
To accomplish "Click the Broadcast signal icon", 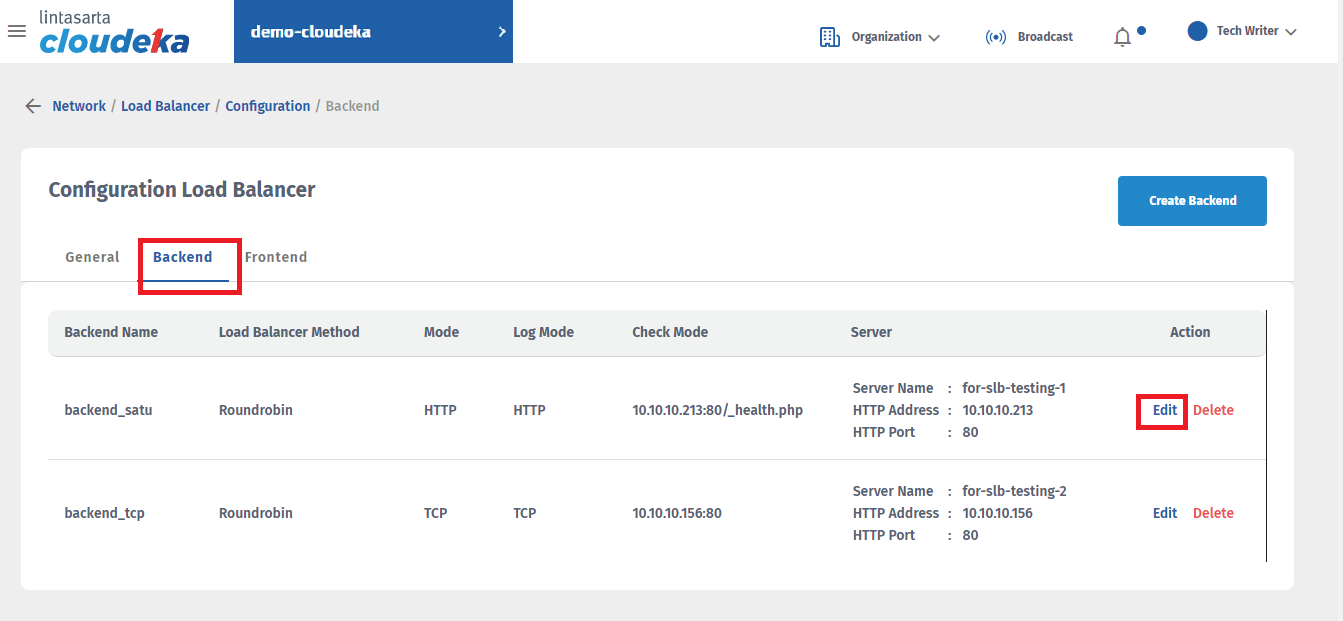I will pyautogui.click(x=995, y=37).
